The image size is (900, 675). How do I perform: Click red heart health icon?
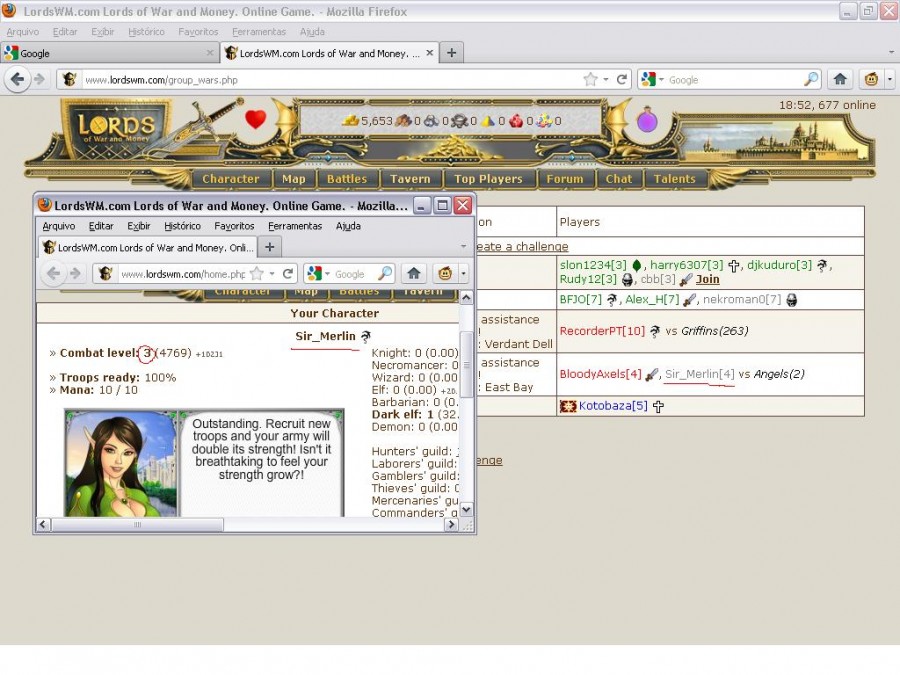(x=255, y=119)
